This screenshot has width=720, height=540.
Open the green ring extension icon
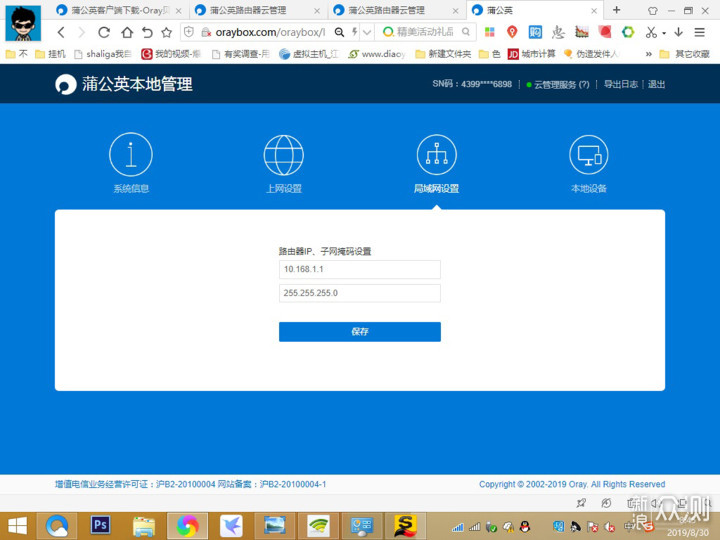click(628, 32)
